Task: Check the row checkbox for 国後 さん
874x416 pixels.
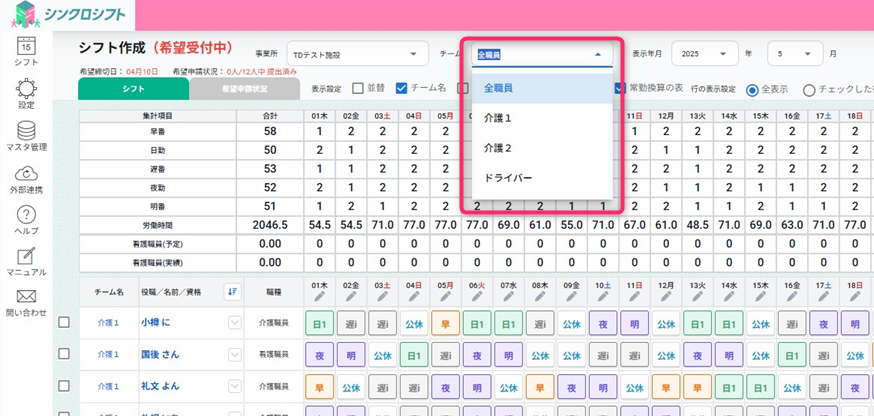Action: coord(64,354)
